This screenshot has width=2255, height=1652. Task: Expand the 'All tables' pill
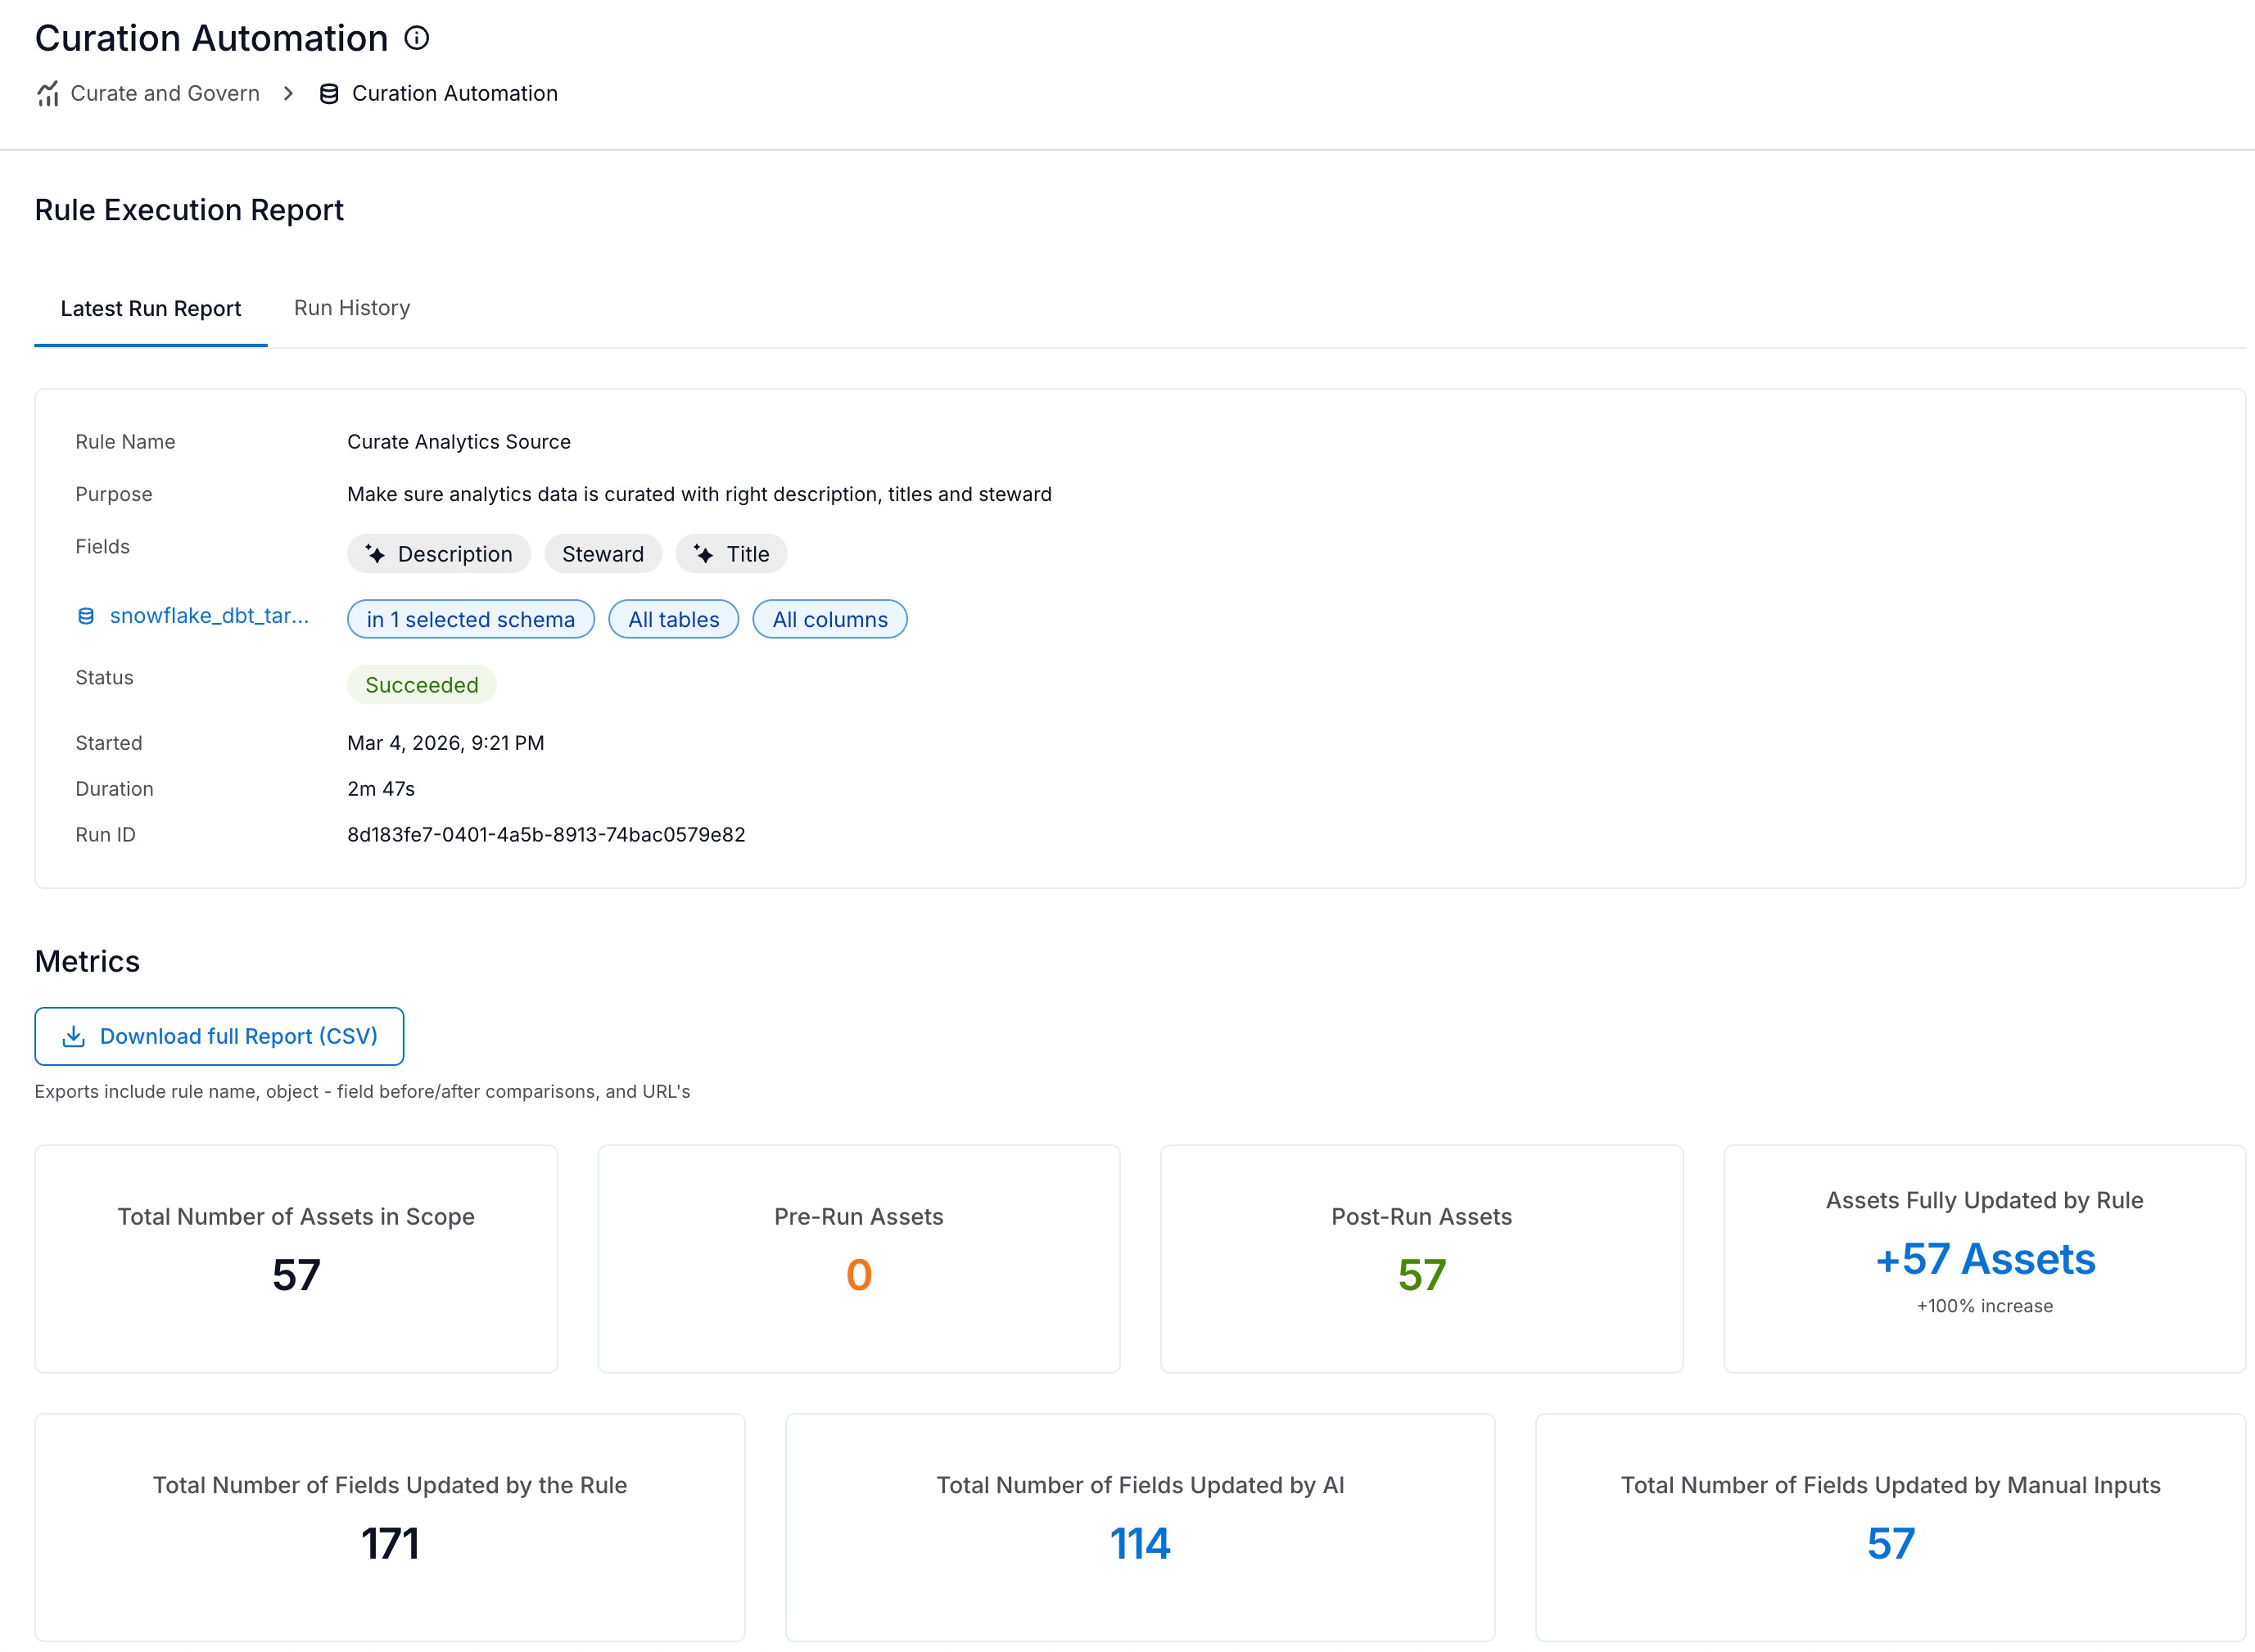[673, 619]
